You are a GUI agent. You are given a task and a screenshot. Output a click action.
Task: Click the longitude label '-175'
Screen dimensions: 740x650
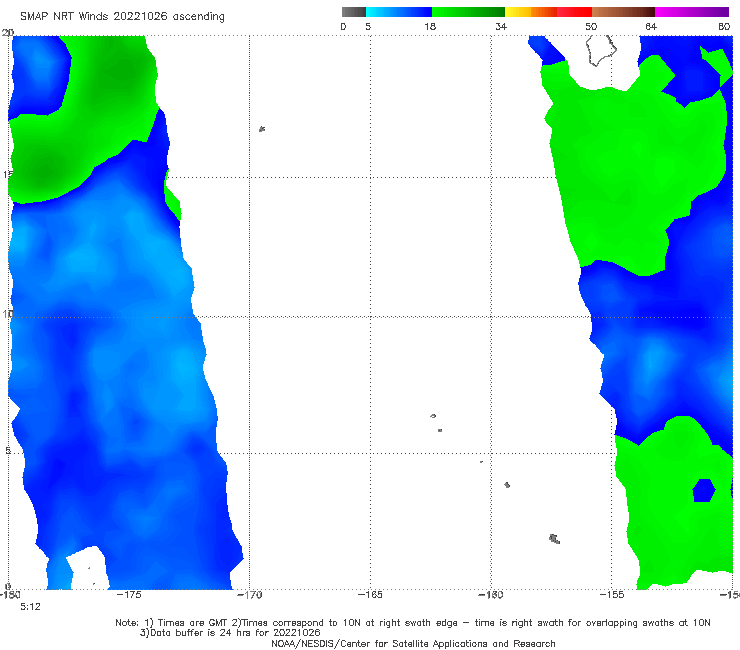tap(129, 594)
